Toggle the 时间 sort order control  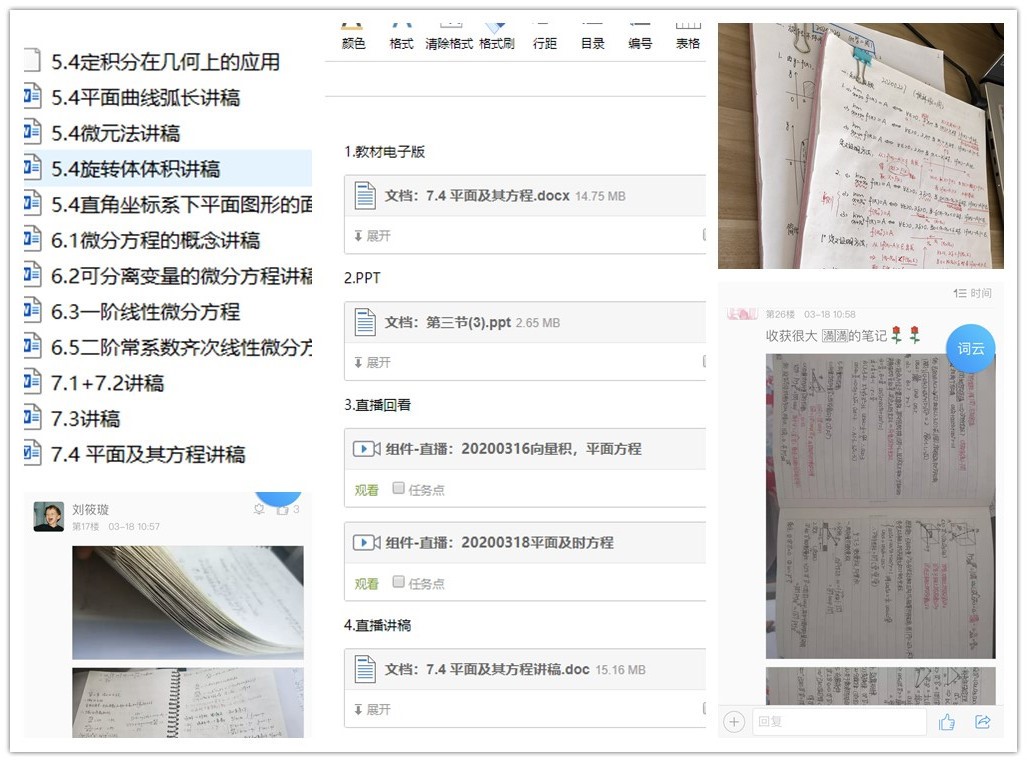pyautogui.click(x=972, y=293)
